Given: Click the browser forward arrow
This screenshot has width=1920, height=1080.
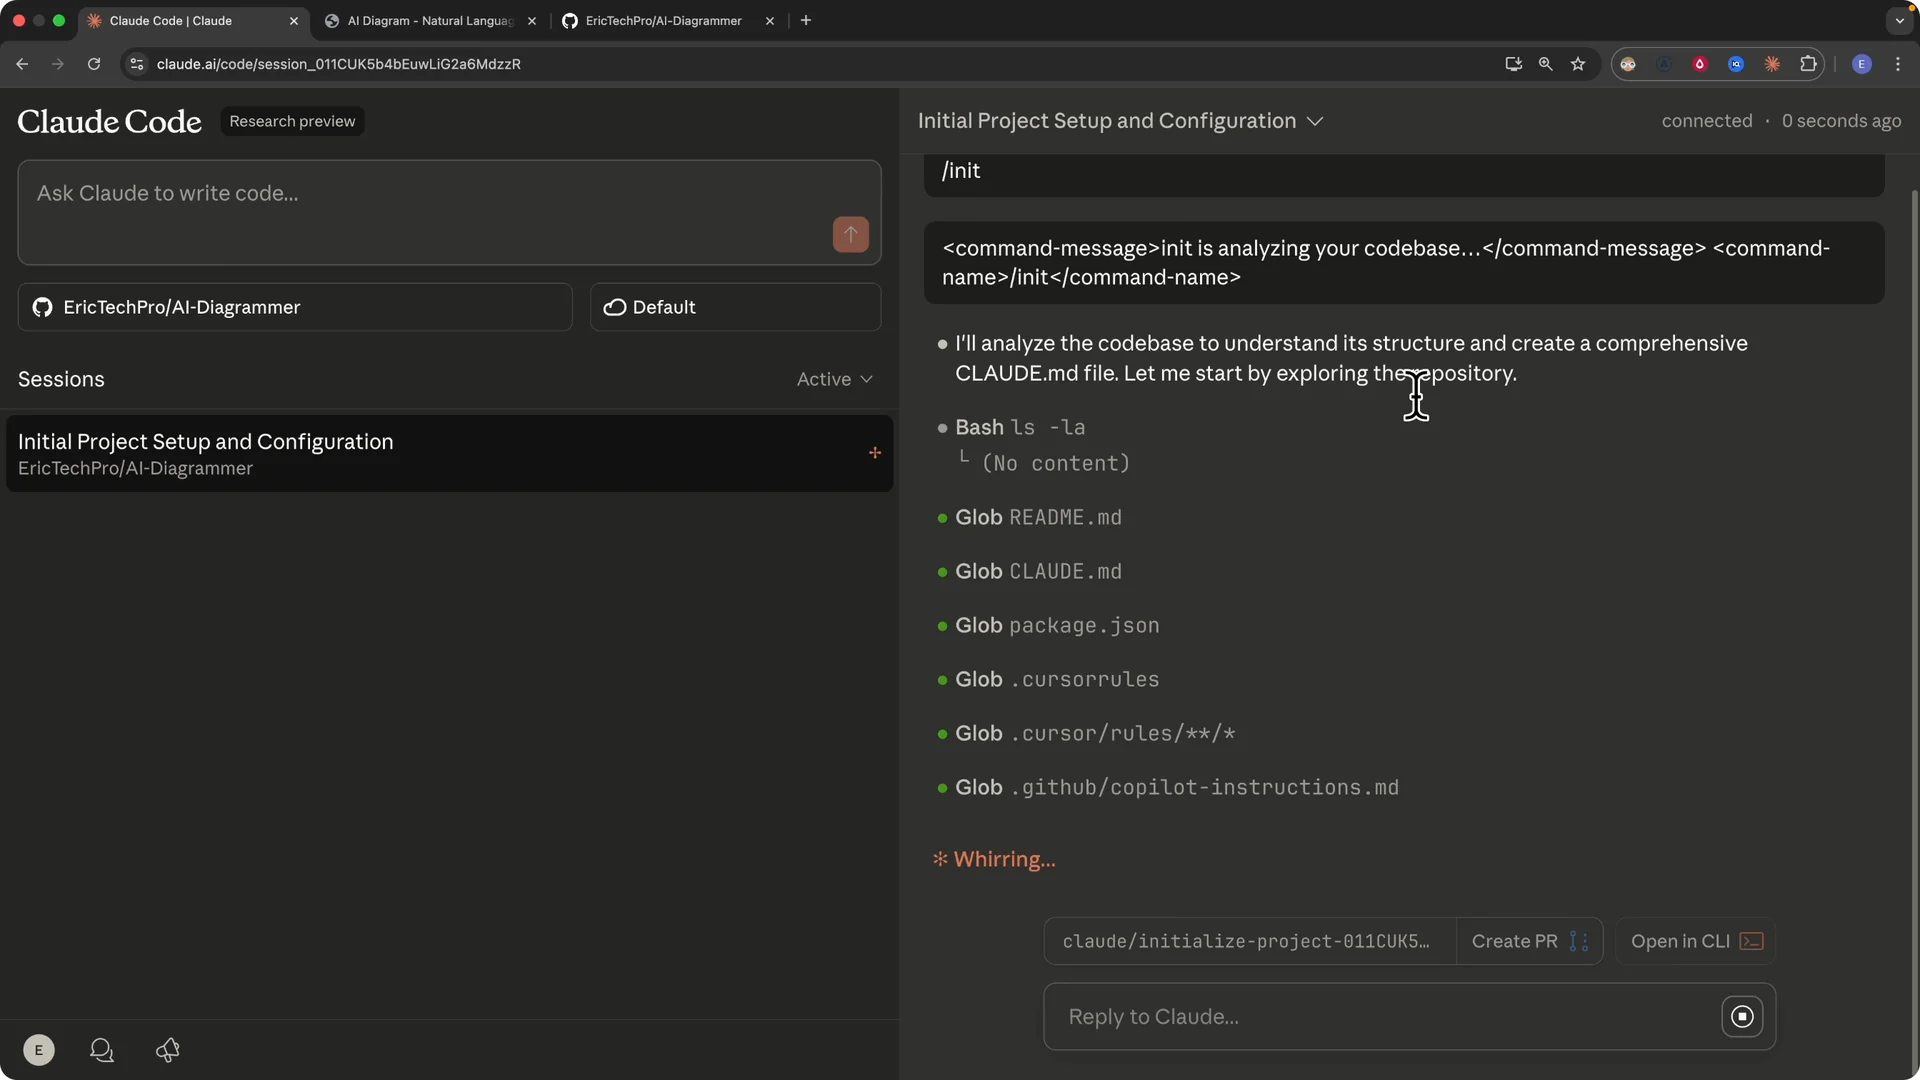Looking at the screenshot, I should [57, 64].
